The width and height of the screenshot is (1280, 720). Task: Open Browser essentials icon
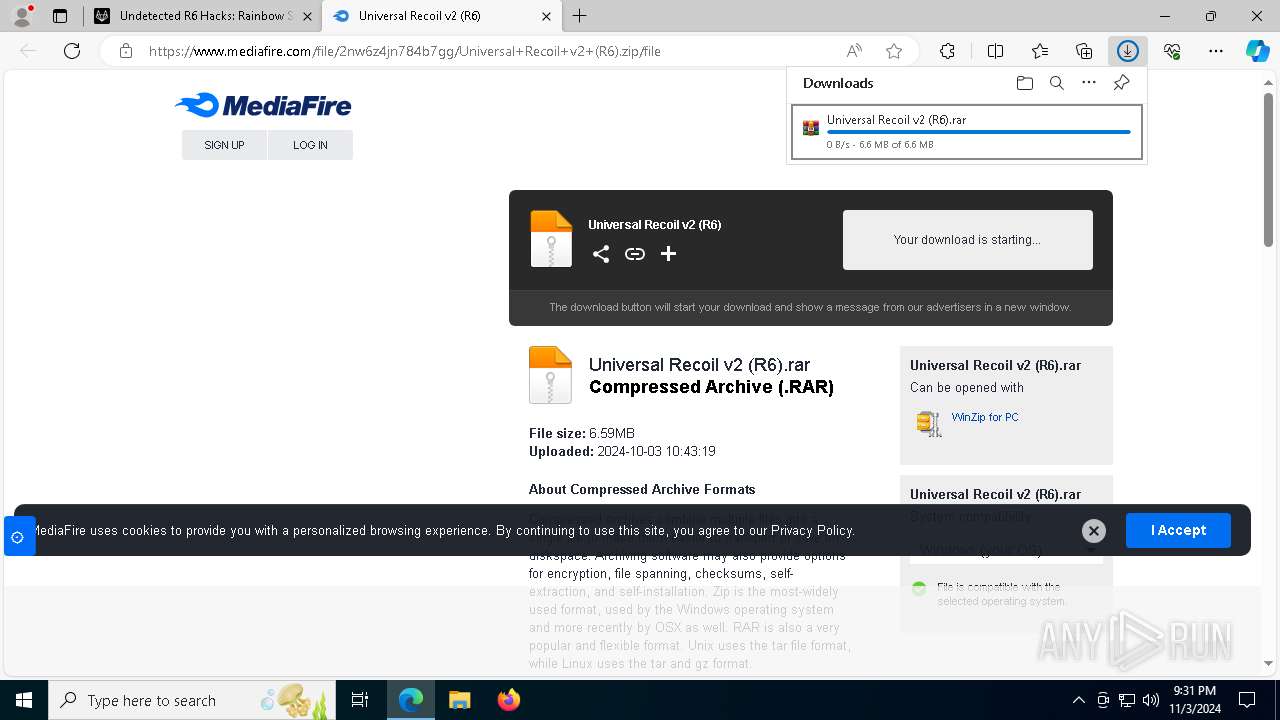click(x=1172, y=51)
